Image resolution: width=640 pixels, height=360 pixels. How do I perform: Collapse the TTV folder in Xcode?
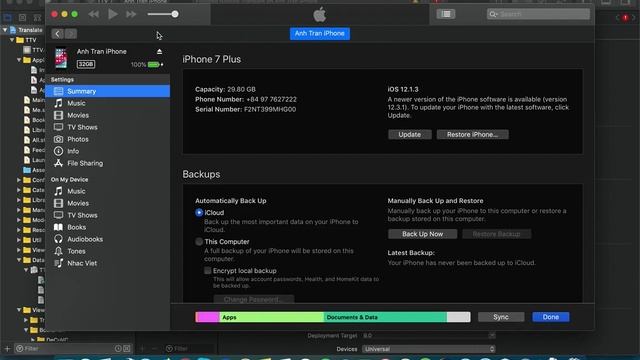(12, 40)
